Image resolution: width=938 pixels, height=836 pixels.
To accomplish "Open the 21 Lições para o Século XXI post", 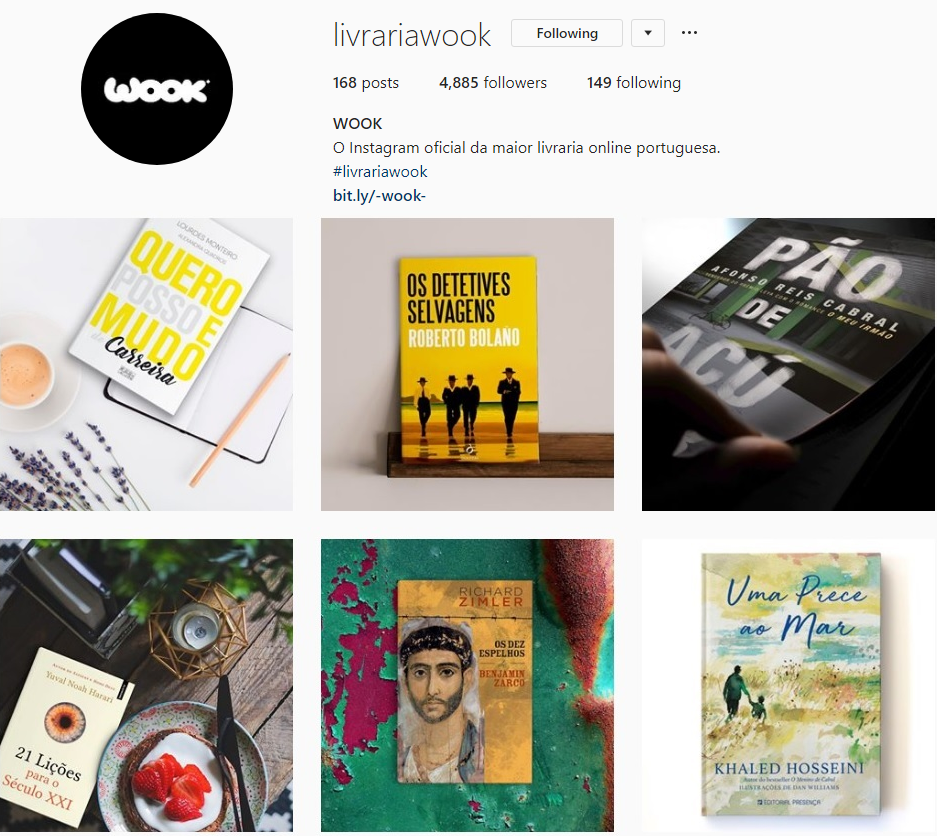I will tap(147, 685).
